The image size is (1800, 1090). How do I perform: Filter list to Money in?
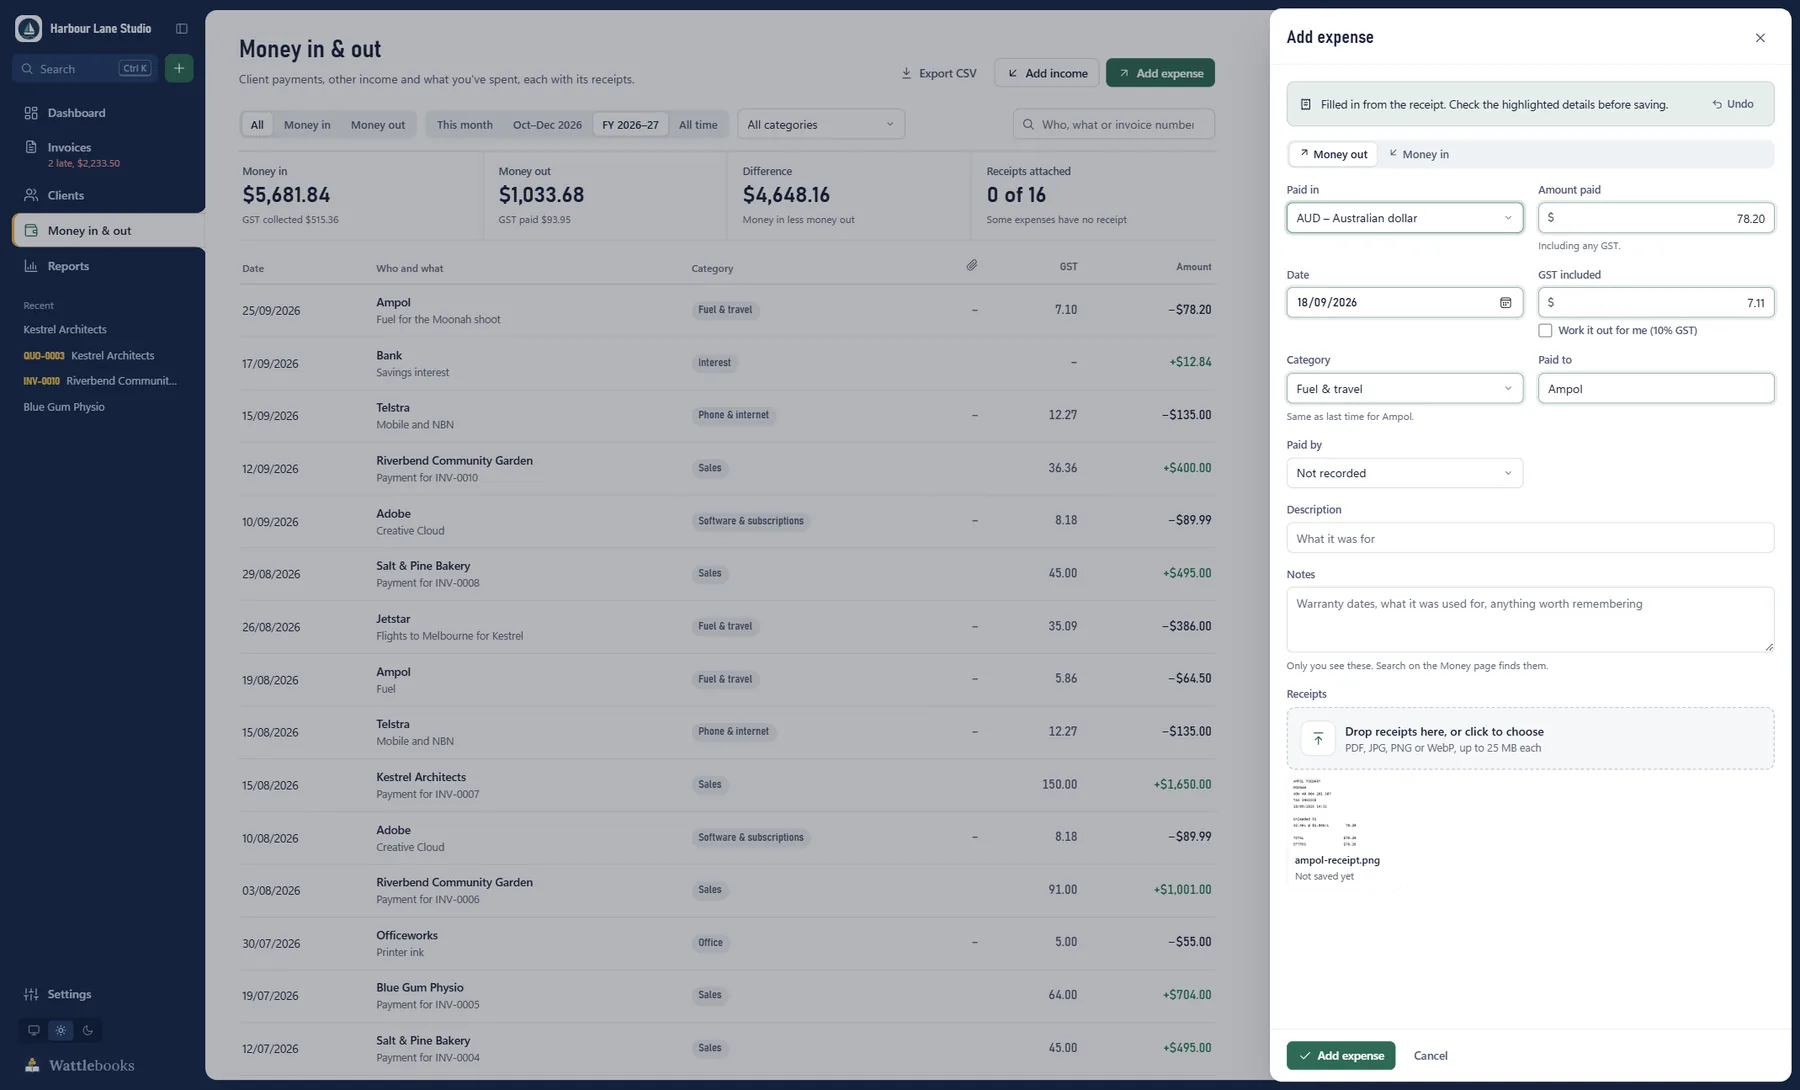(307, 125)
